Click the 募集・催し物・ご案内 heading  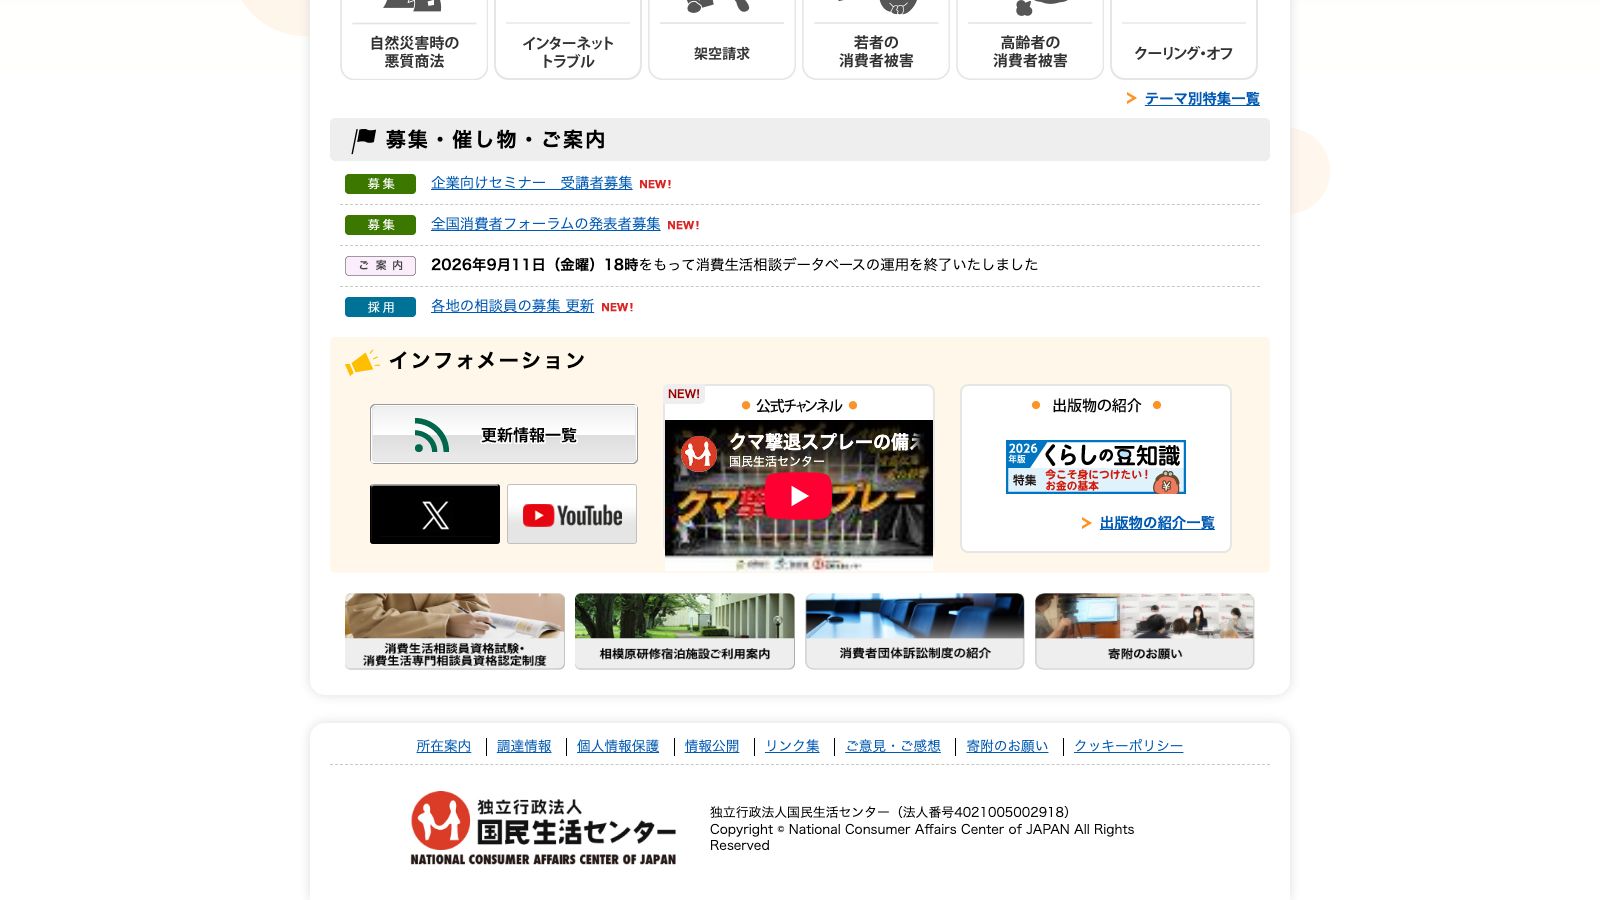[495, 140]
